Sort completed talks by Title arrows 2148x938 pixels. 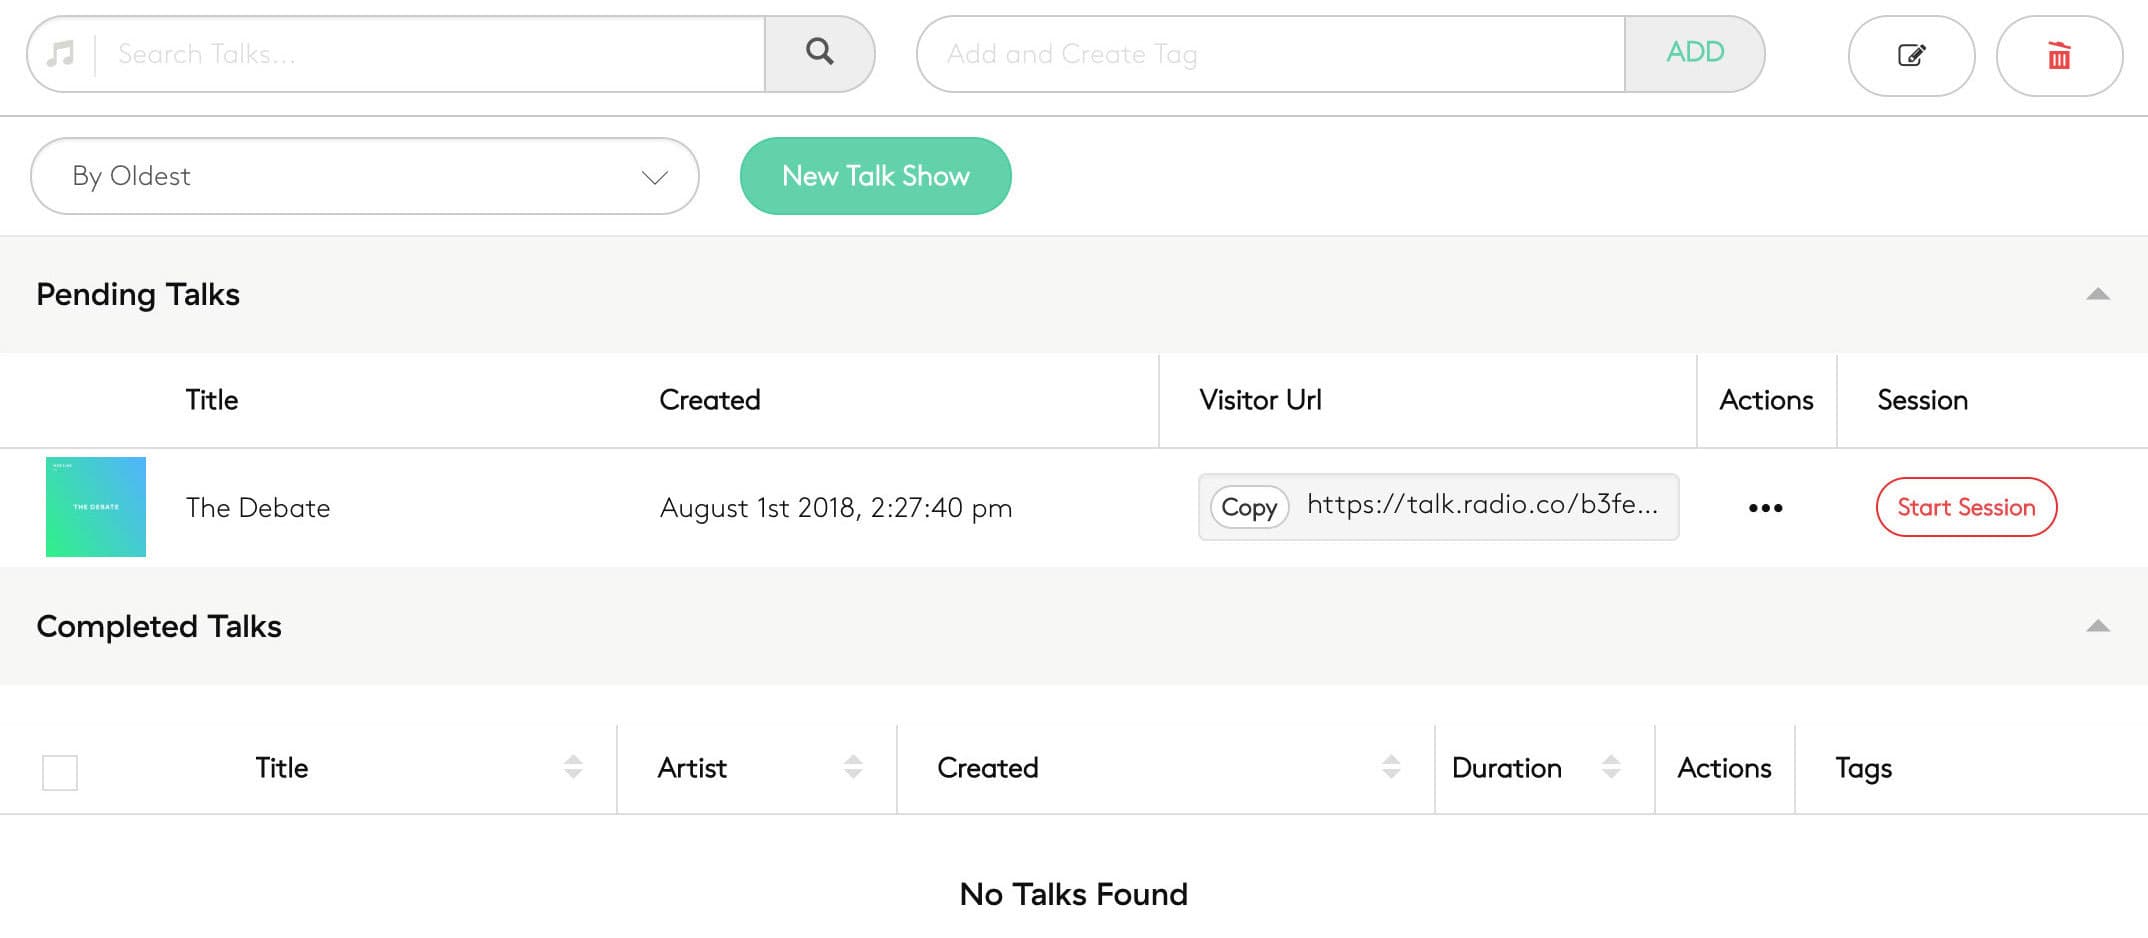point(573,767)
